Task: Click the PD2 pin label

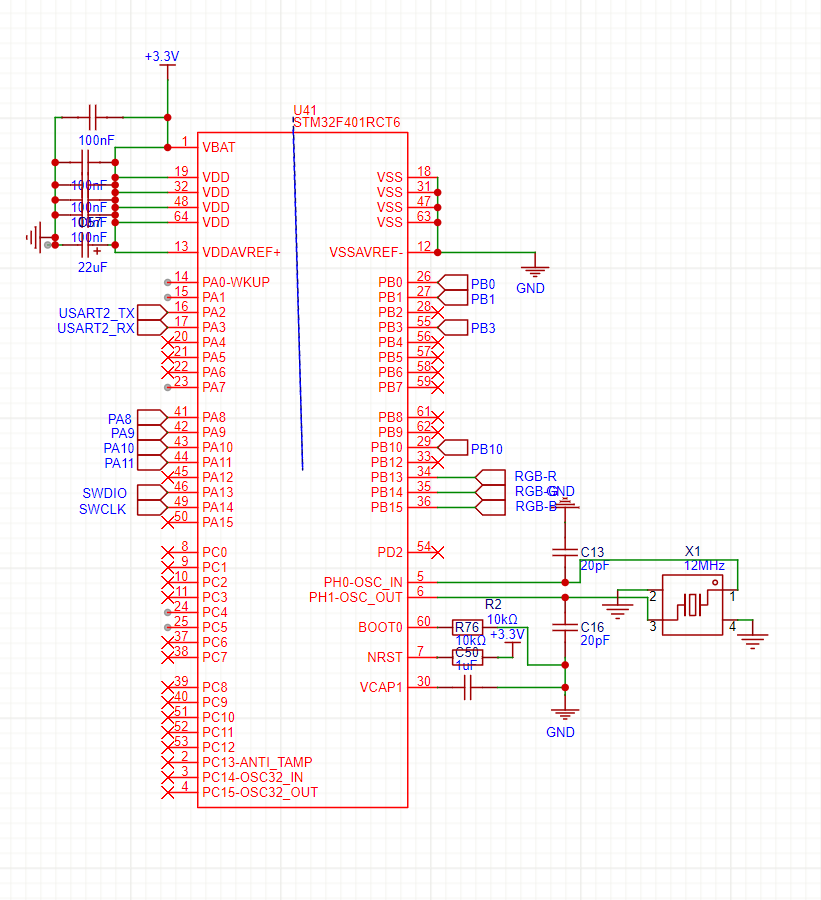Action: coord(390,553)
